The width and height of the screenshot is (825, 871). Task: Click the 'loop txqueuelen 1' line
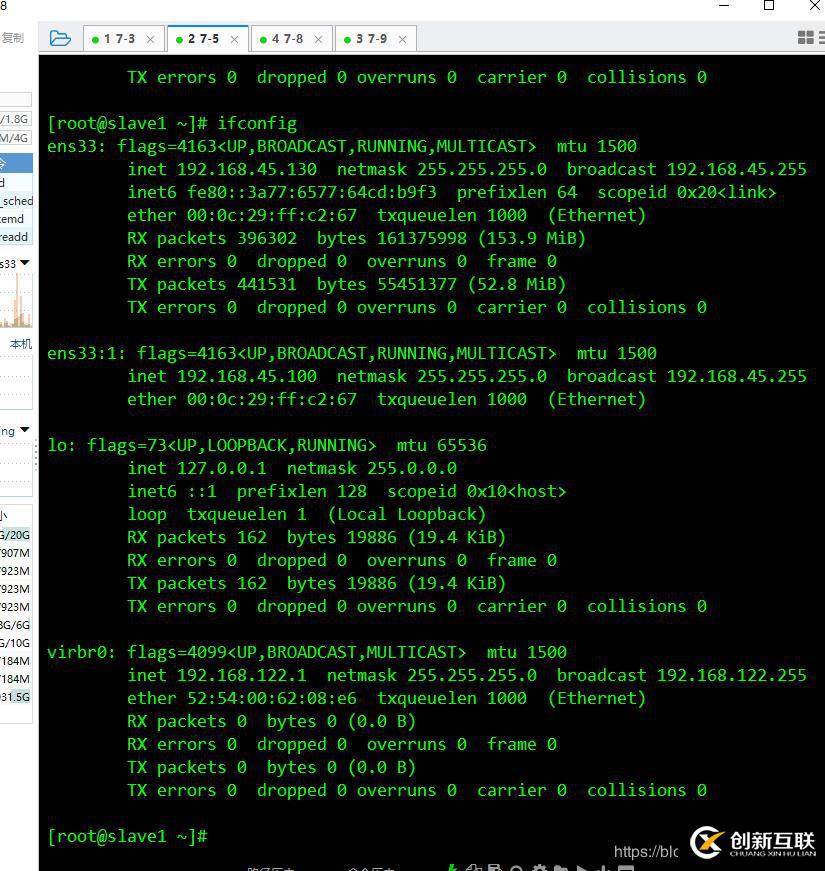click(x=307, y=514)
